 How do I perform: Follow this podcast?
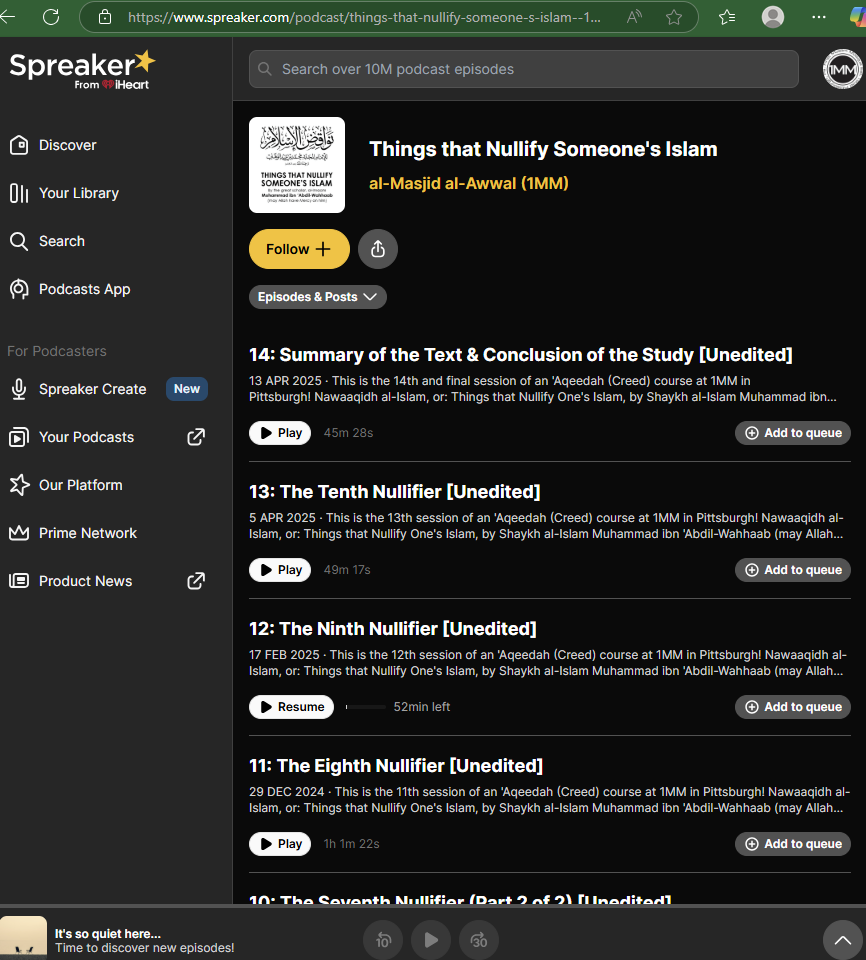pyautogui.click(x=299, y=249)
